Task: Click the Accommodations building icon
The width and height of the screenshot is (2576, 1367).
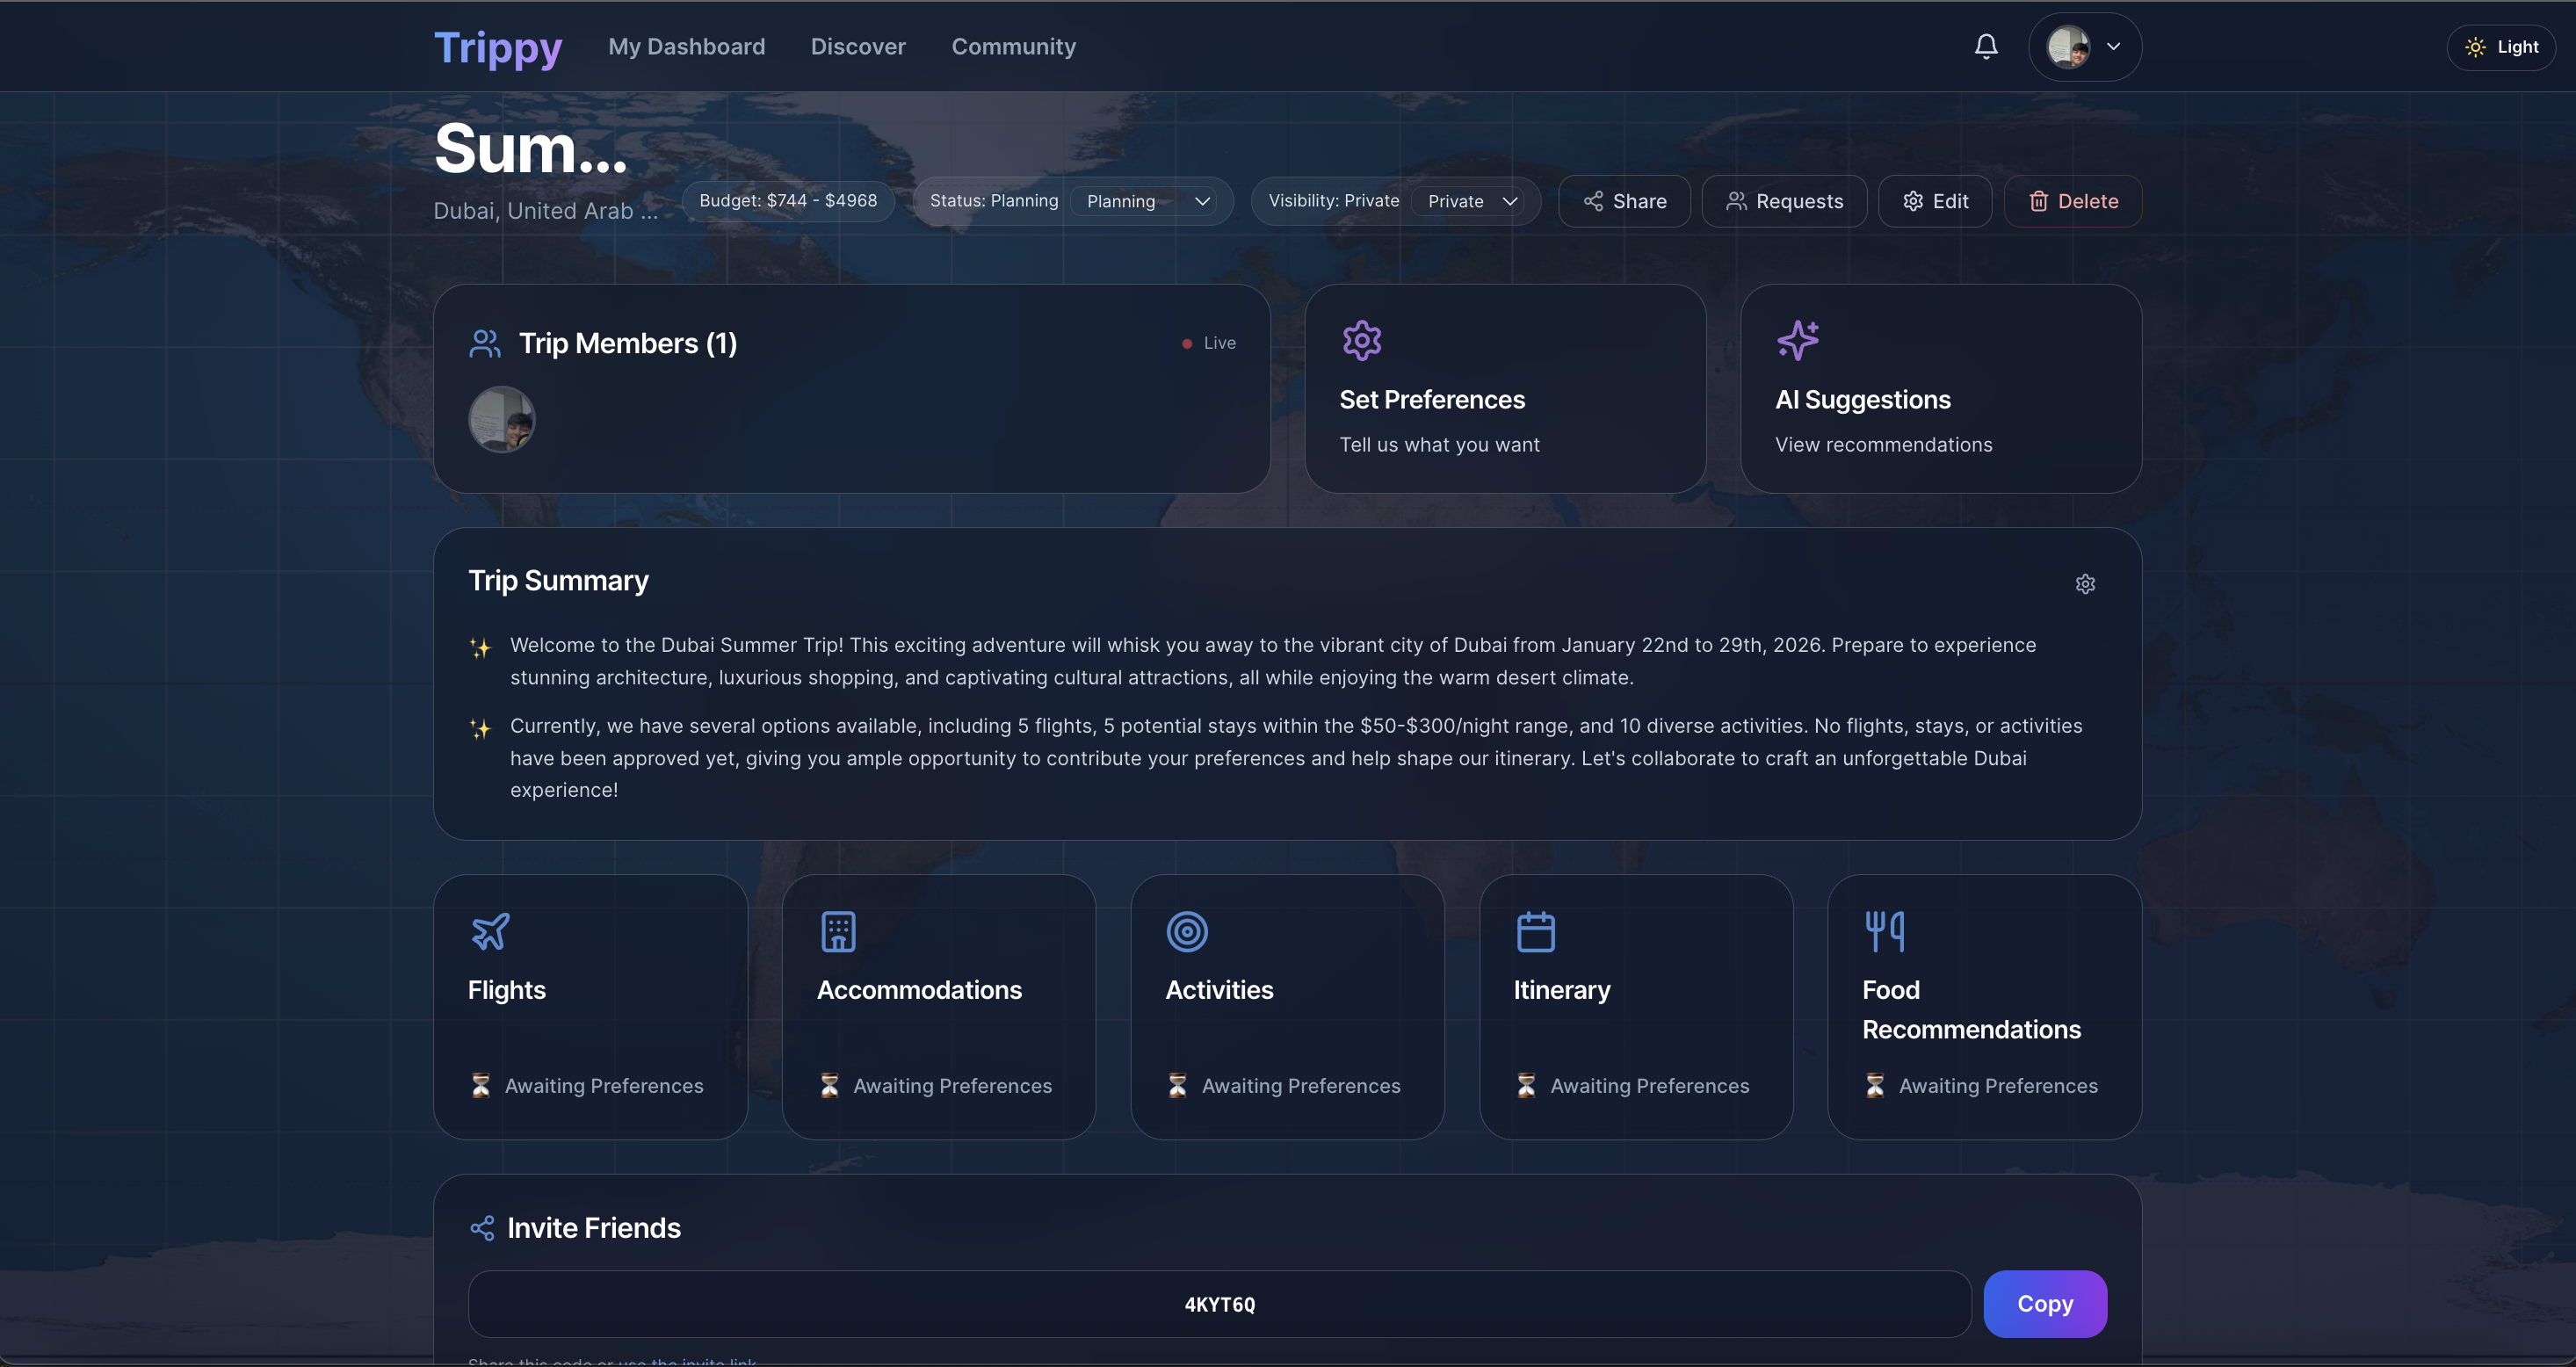Action: 838,931
